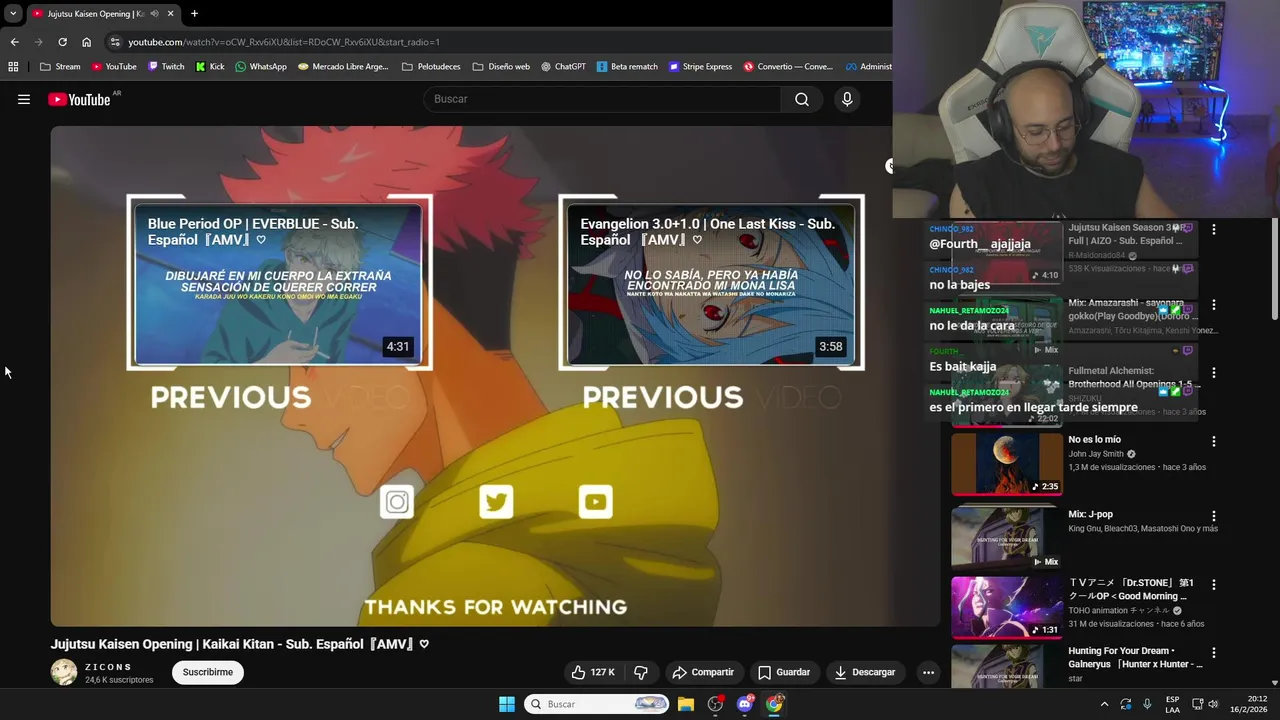Mute the tab via speaker icon
Viewport: 1280px width, 720px height.
(x=154, y=13)
